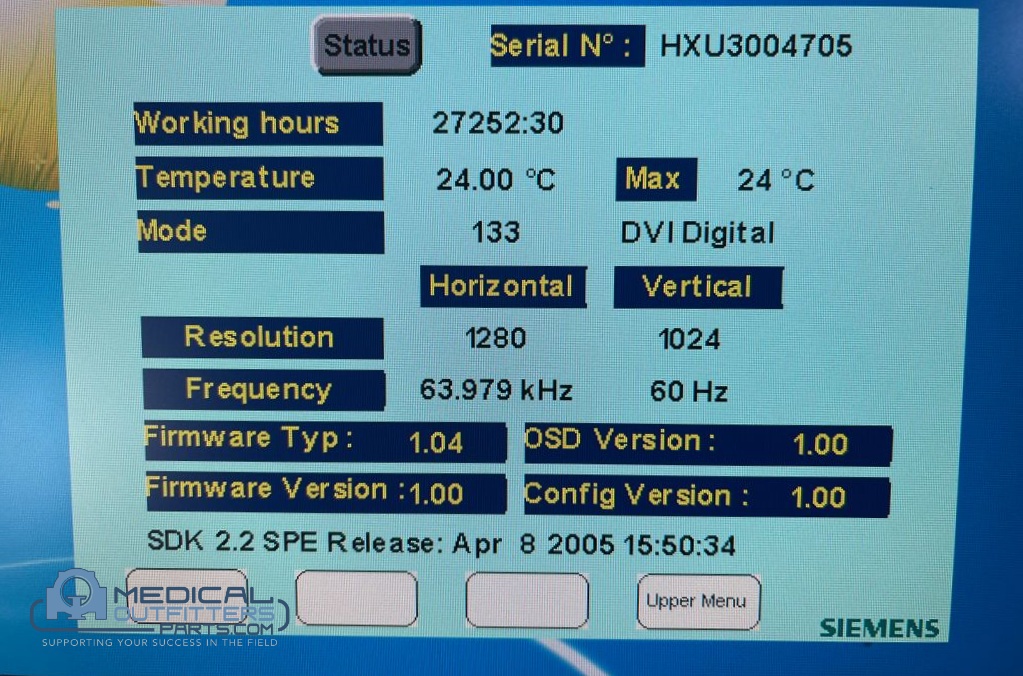Select the temperature value 24.00 °C

pos(496,179)
